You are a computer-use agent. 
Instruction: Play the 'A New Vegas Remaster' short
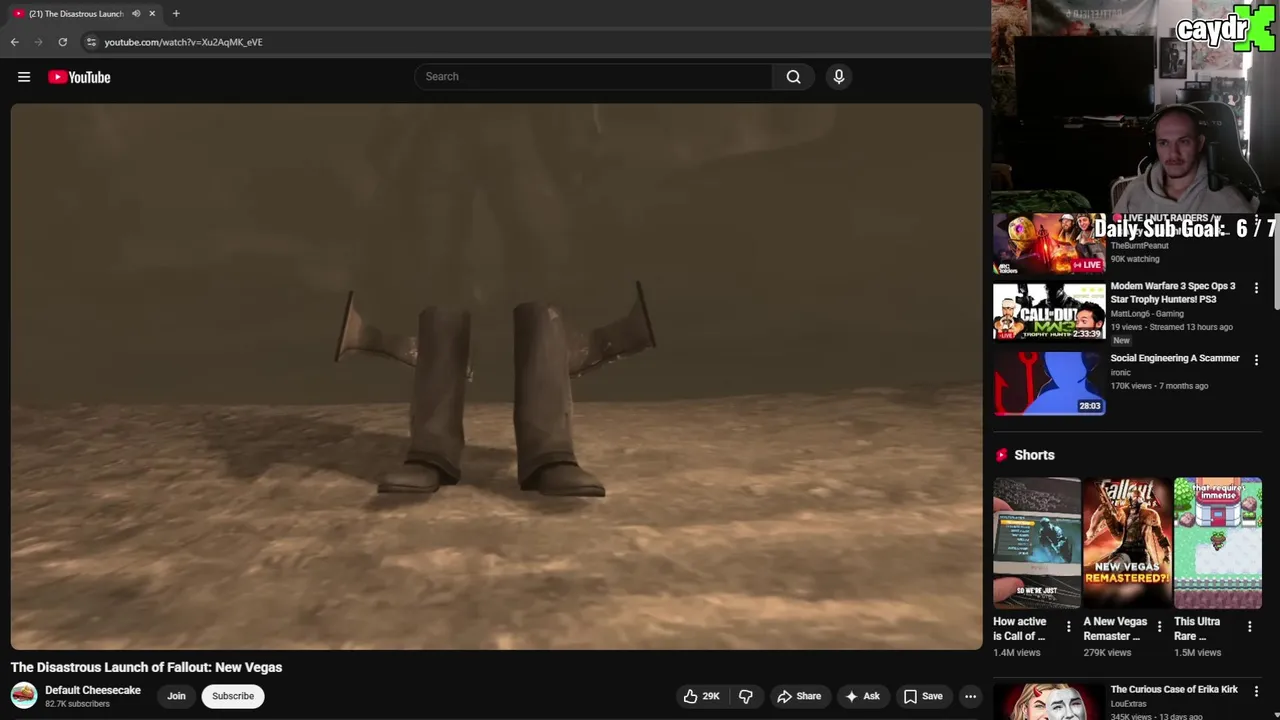point(1127,543)
